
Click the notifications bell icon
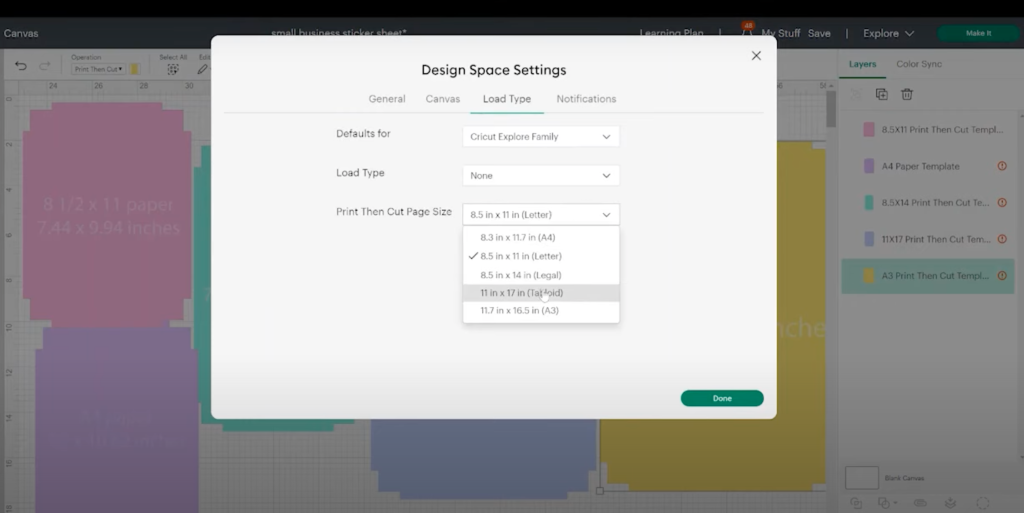746,33
